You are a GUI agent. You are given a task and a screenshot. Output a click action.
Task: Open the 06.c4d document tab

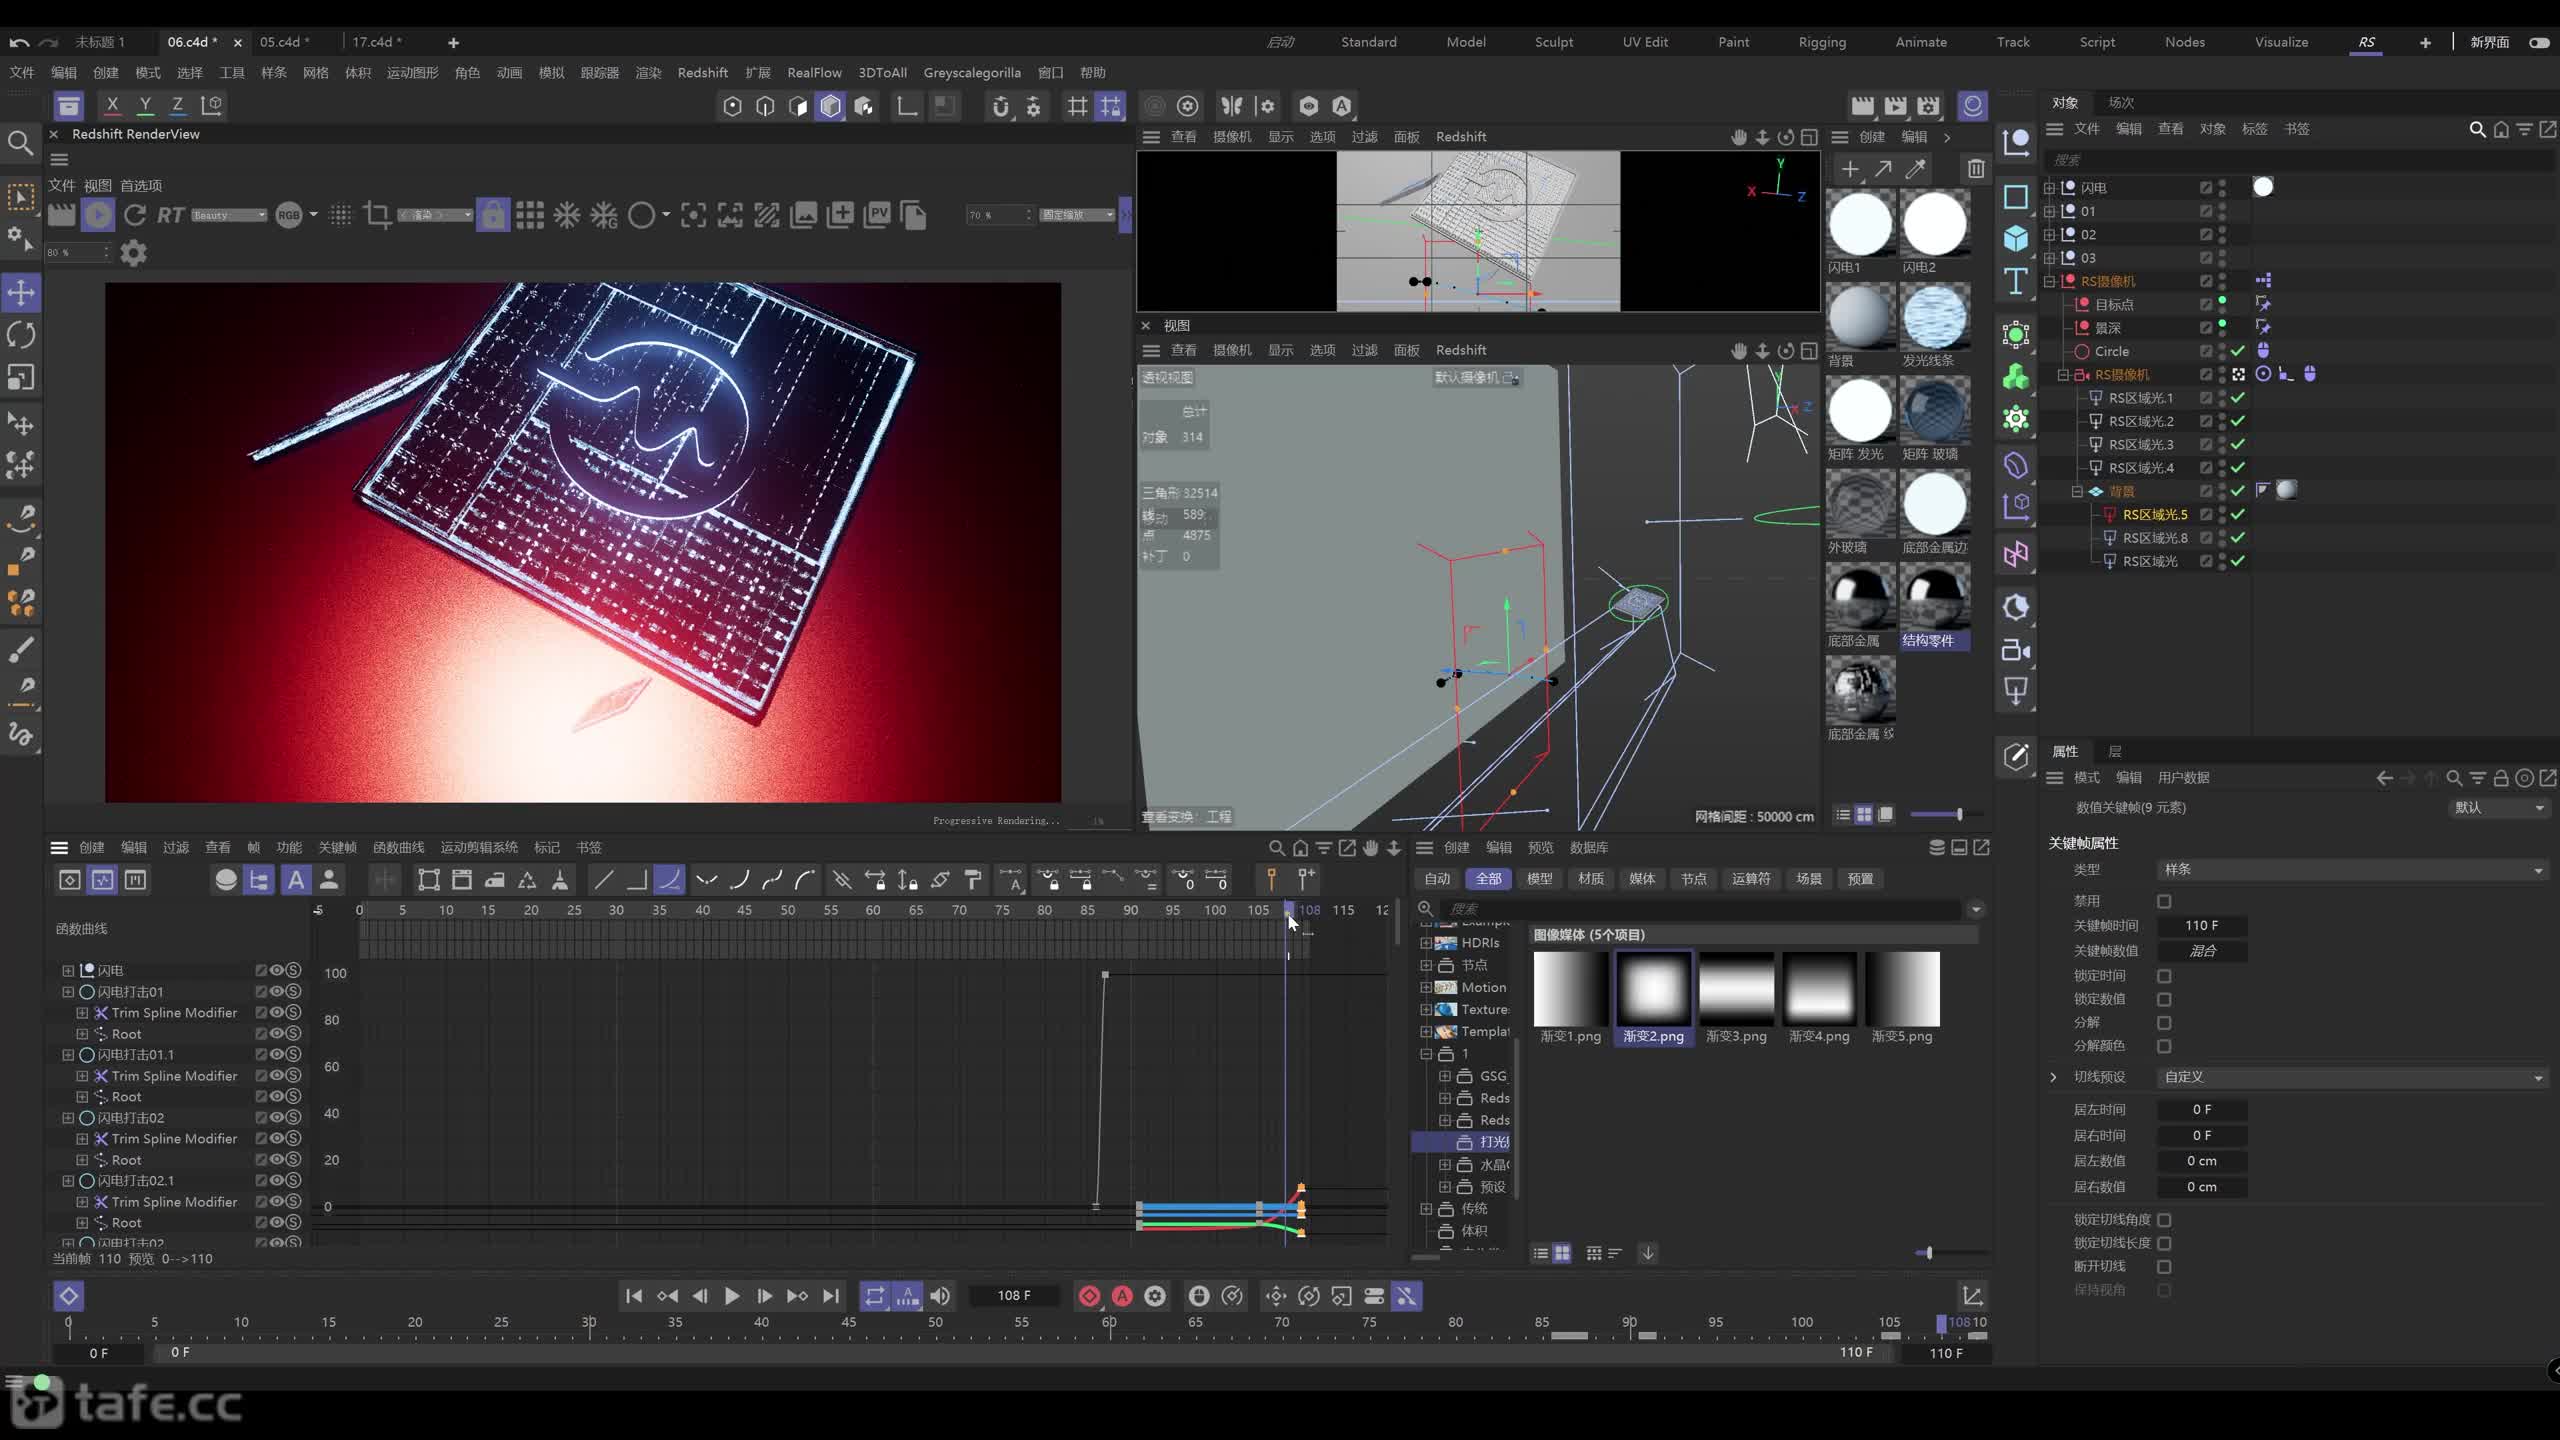(x=192, y=42)
